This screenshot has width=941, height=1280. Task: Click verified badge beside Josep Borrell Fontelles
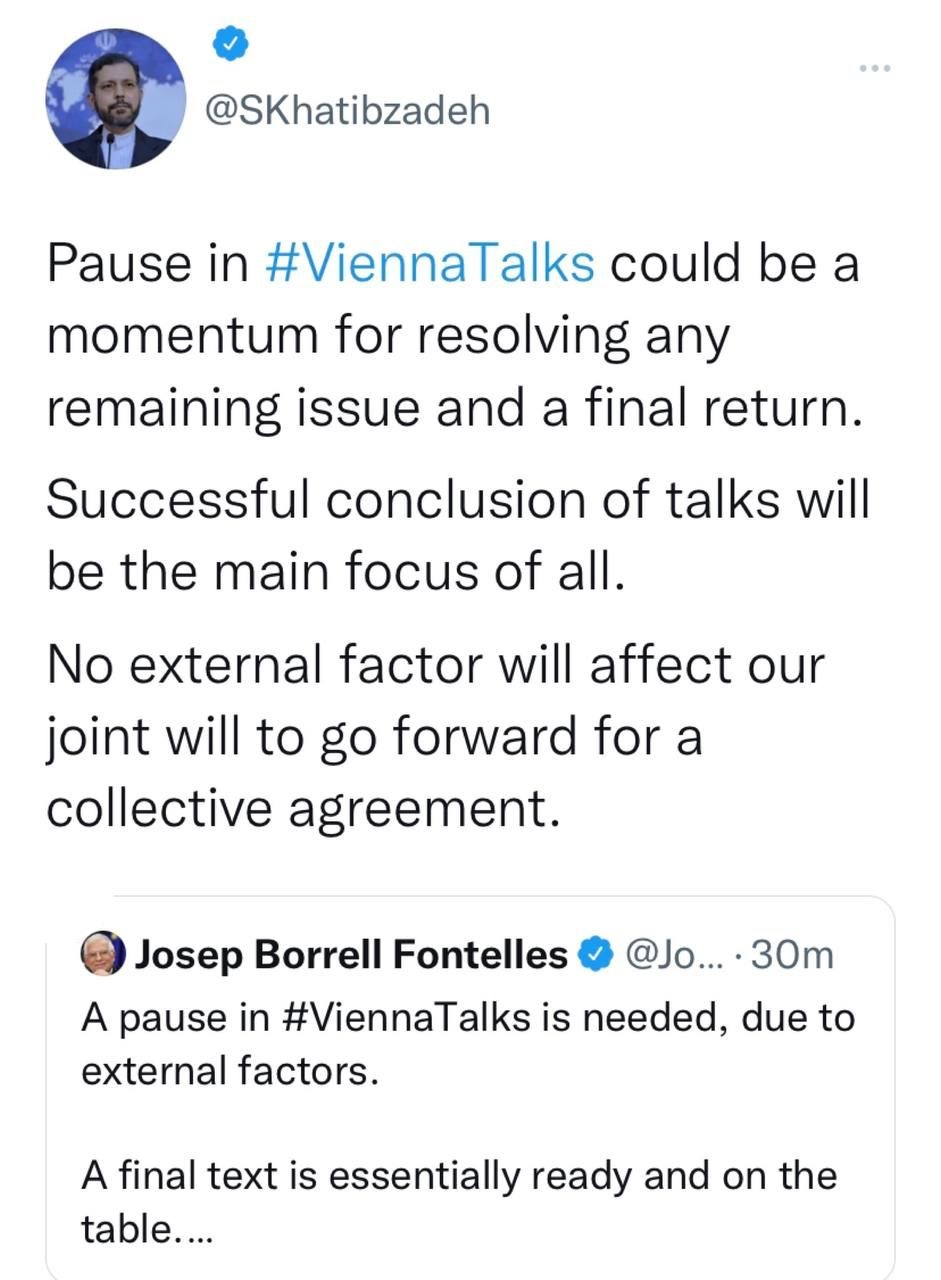click(x=597, y=955)
